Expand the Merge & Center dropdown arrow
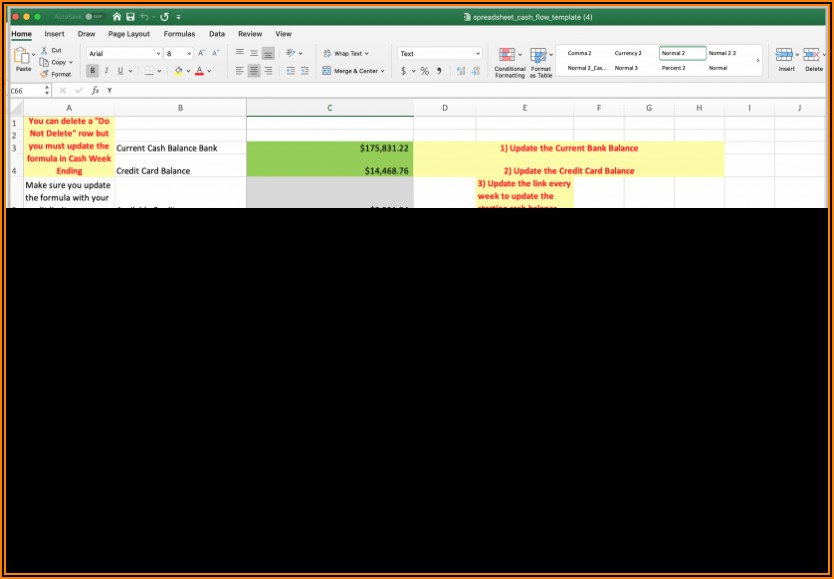834x579 pixels. pos(384,71)
